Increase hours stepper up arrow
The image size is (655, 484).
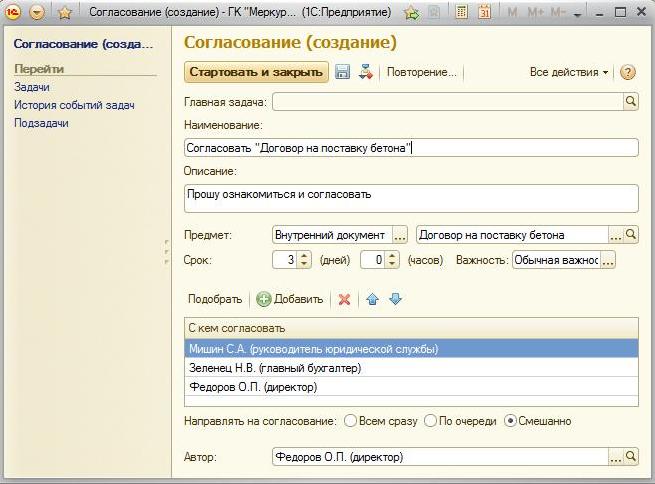coord(392,256)
